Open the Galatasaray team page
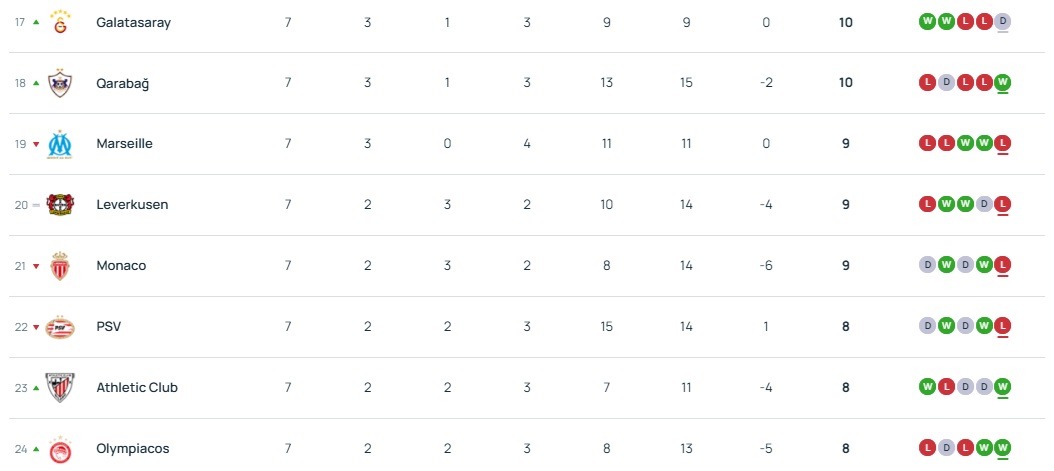Image resolution: width=1054 pixels, height=471 pixels. (x=133, y=22)
